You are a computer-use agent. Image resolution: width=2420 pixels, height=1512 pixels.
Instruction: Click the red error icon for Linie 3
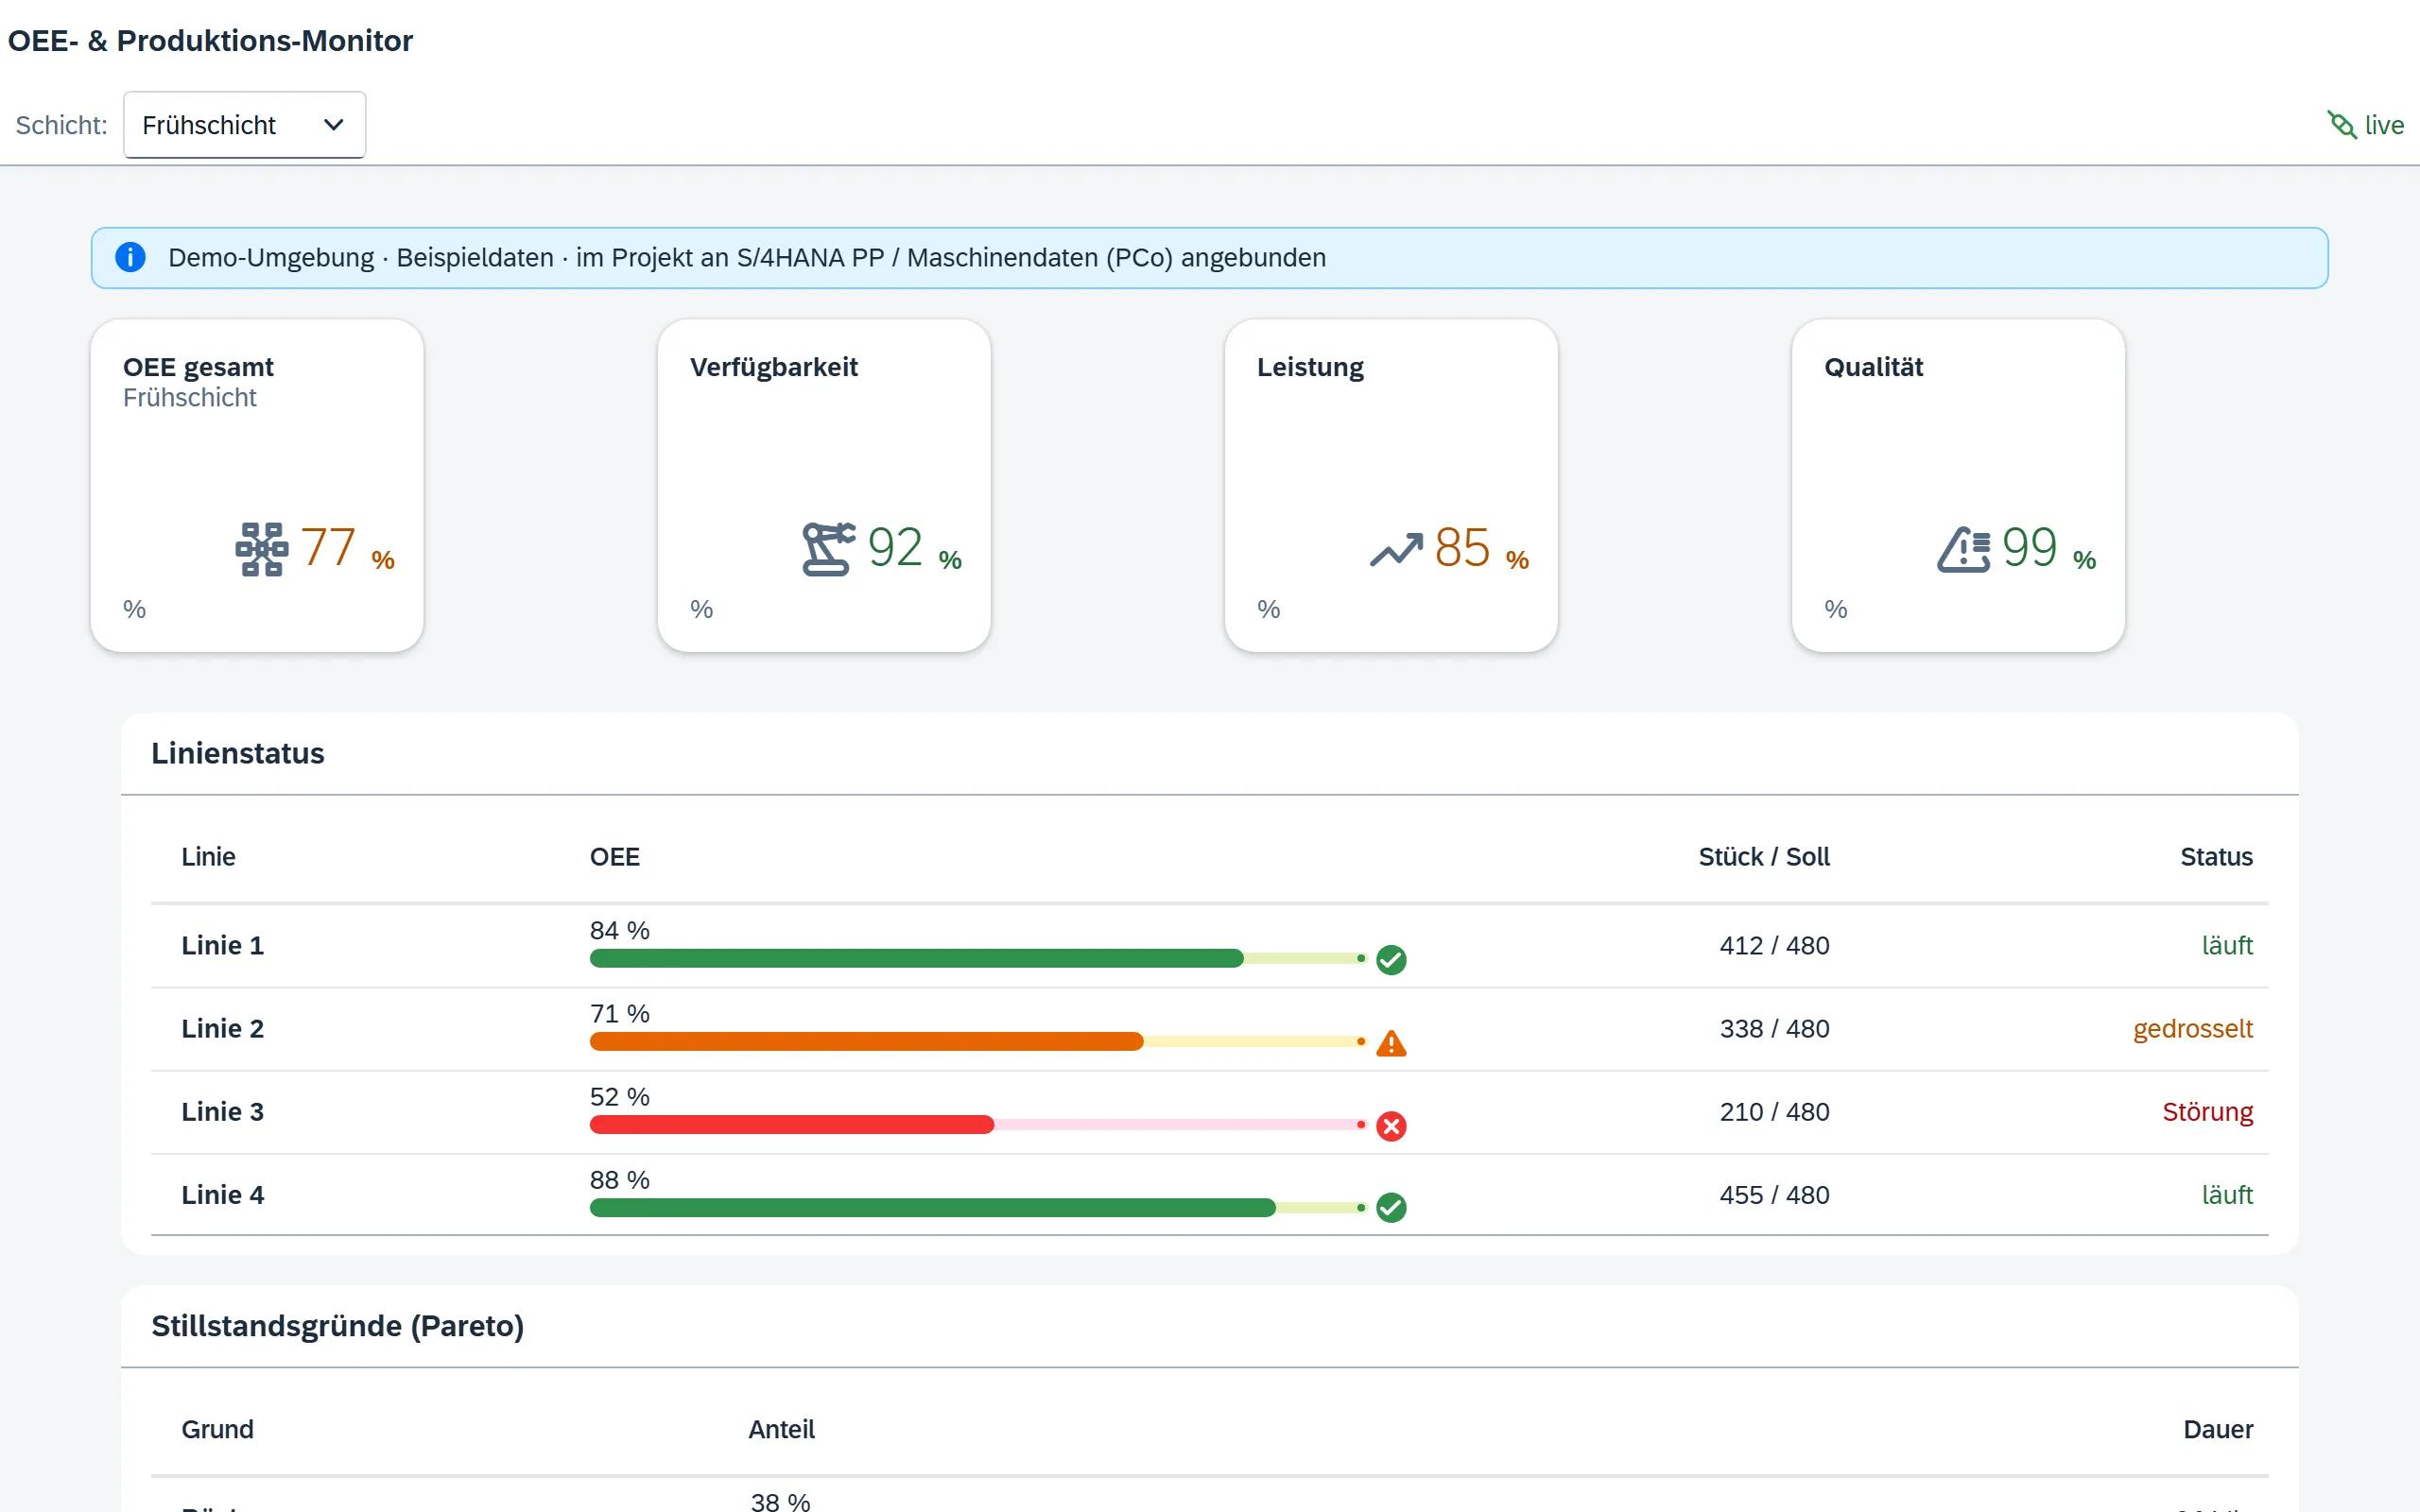tap(1391, 1126)
